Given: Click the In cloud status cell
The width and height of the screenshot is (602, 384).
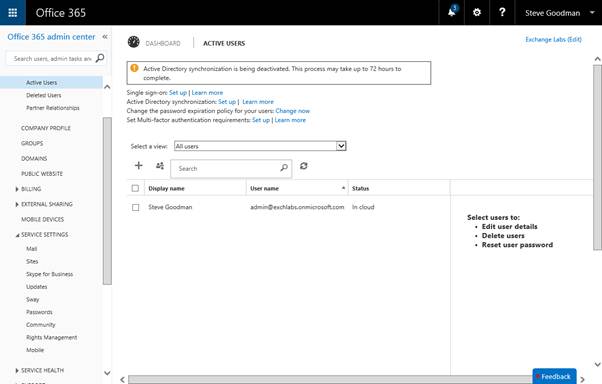Looking at the screenshot, I should [x=363, y=207].
